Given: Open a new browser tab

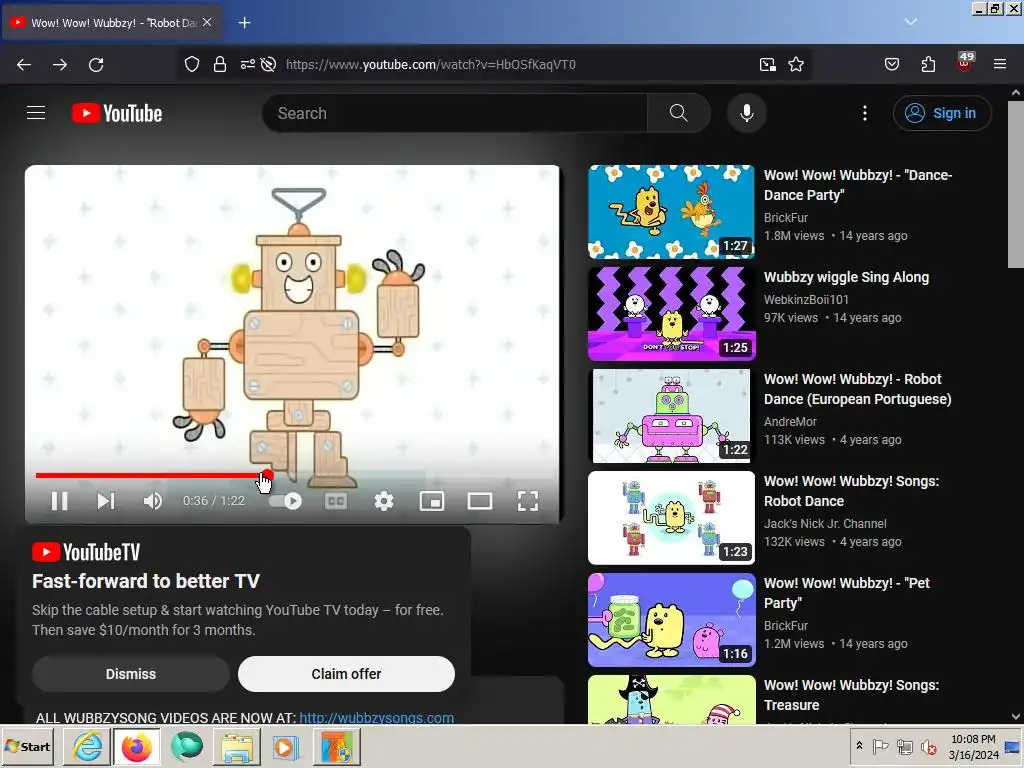Looking at the screenshot, I should (244, 23).
